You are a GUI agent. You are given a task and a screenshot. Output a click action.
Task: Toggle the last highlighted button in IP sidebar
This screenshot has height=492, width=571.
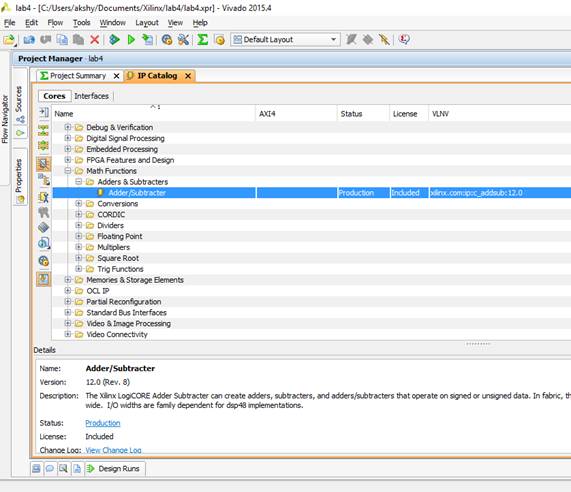[43, 279]
